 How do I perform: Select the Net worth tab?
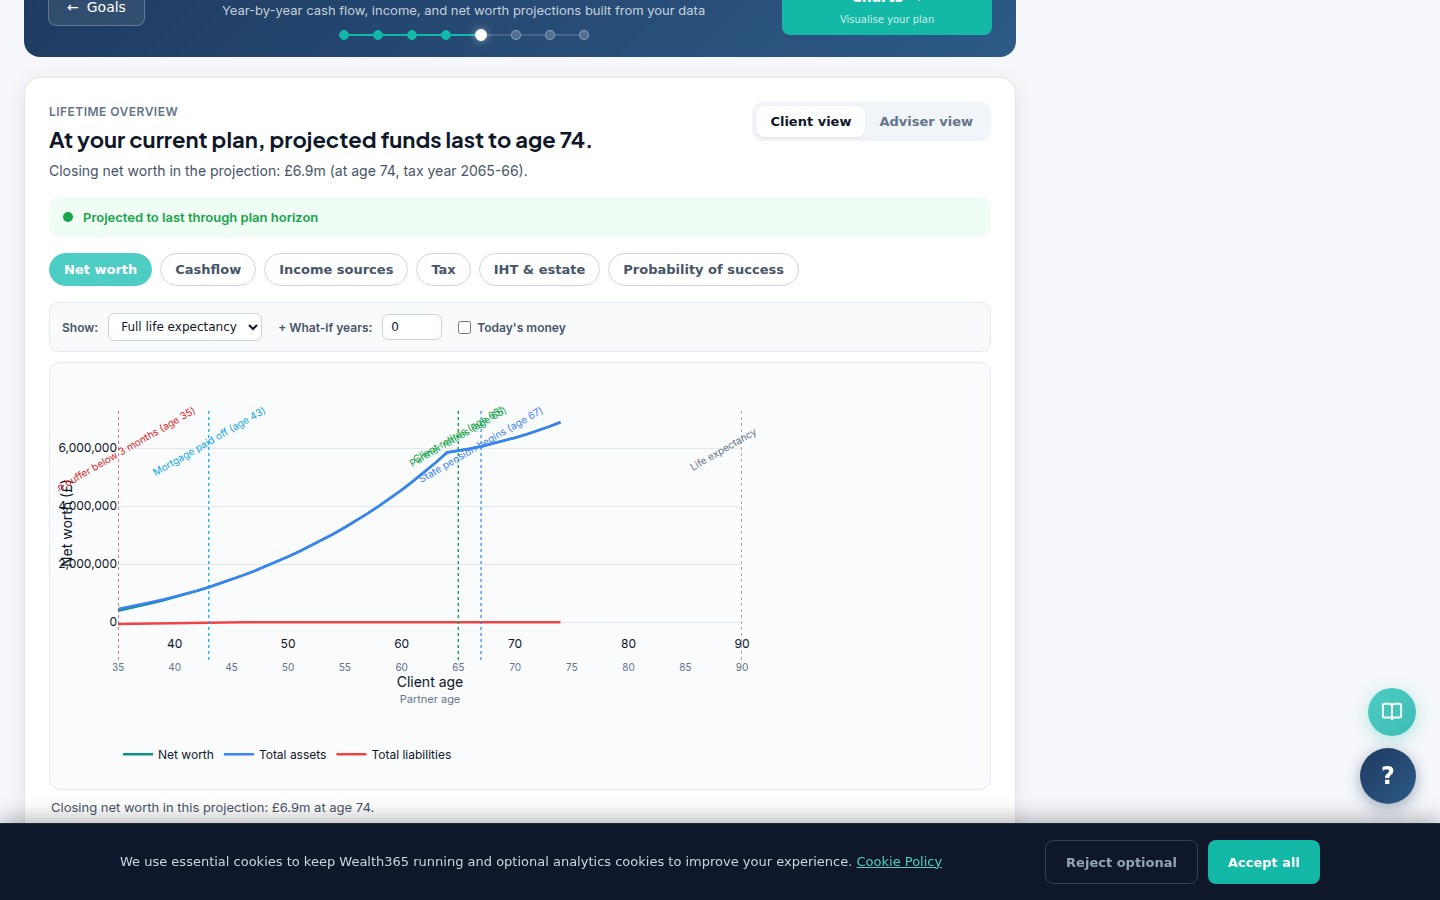[x=100, y=270]
